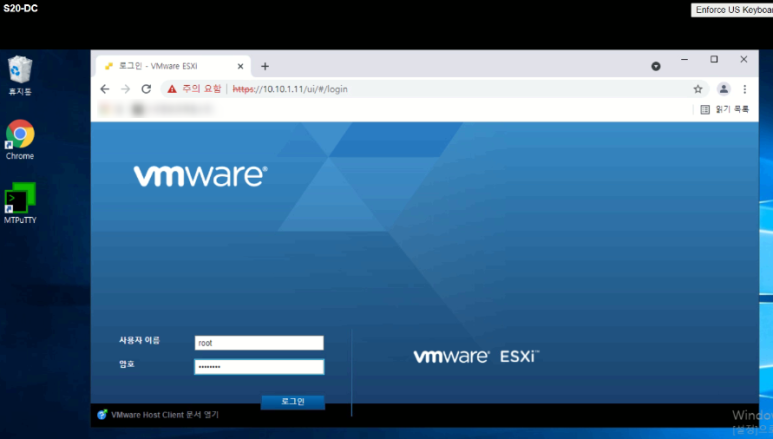773x439 pixels.
Task: Click the password field
Action: tap(259, 366)
